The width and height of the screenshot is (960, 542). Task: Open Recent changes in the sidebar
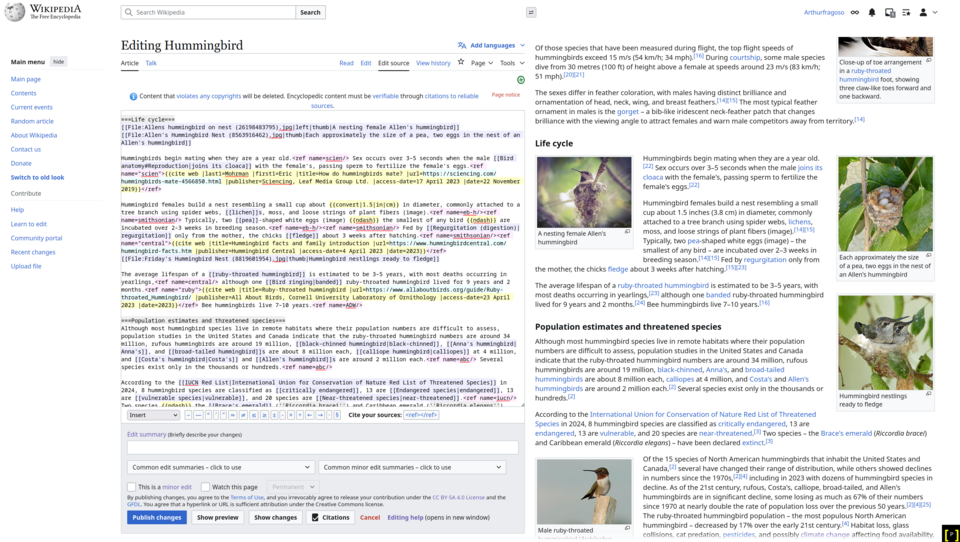(33, 252)
